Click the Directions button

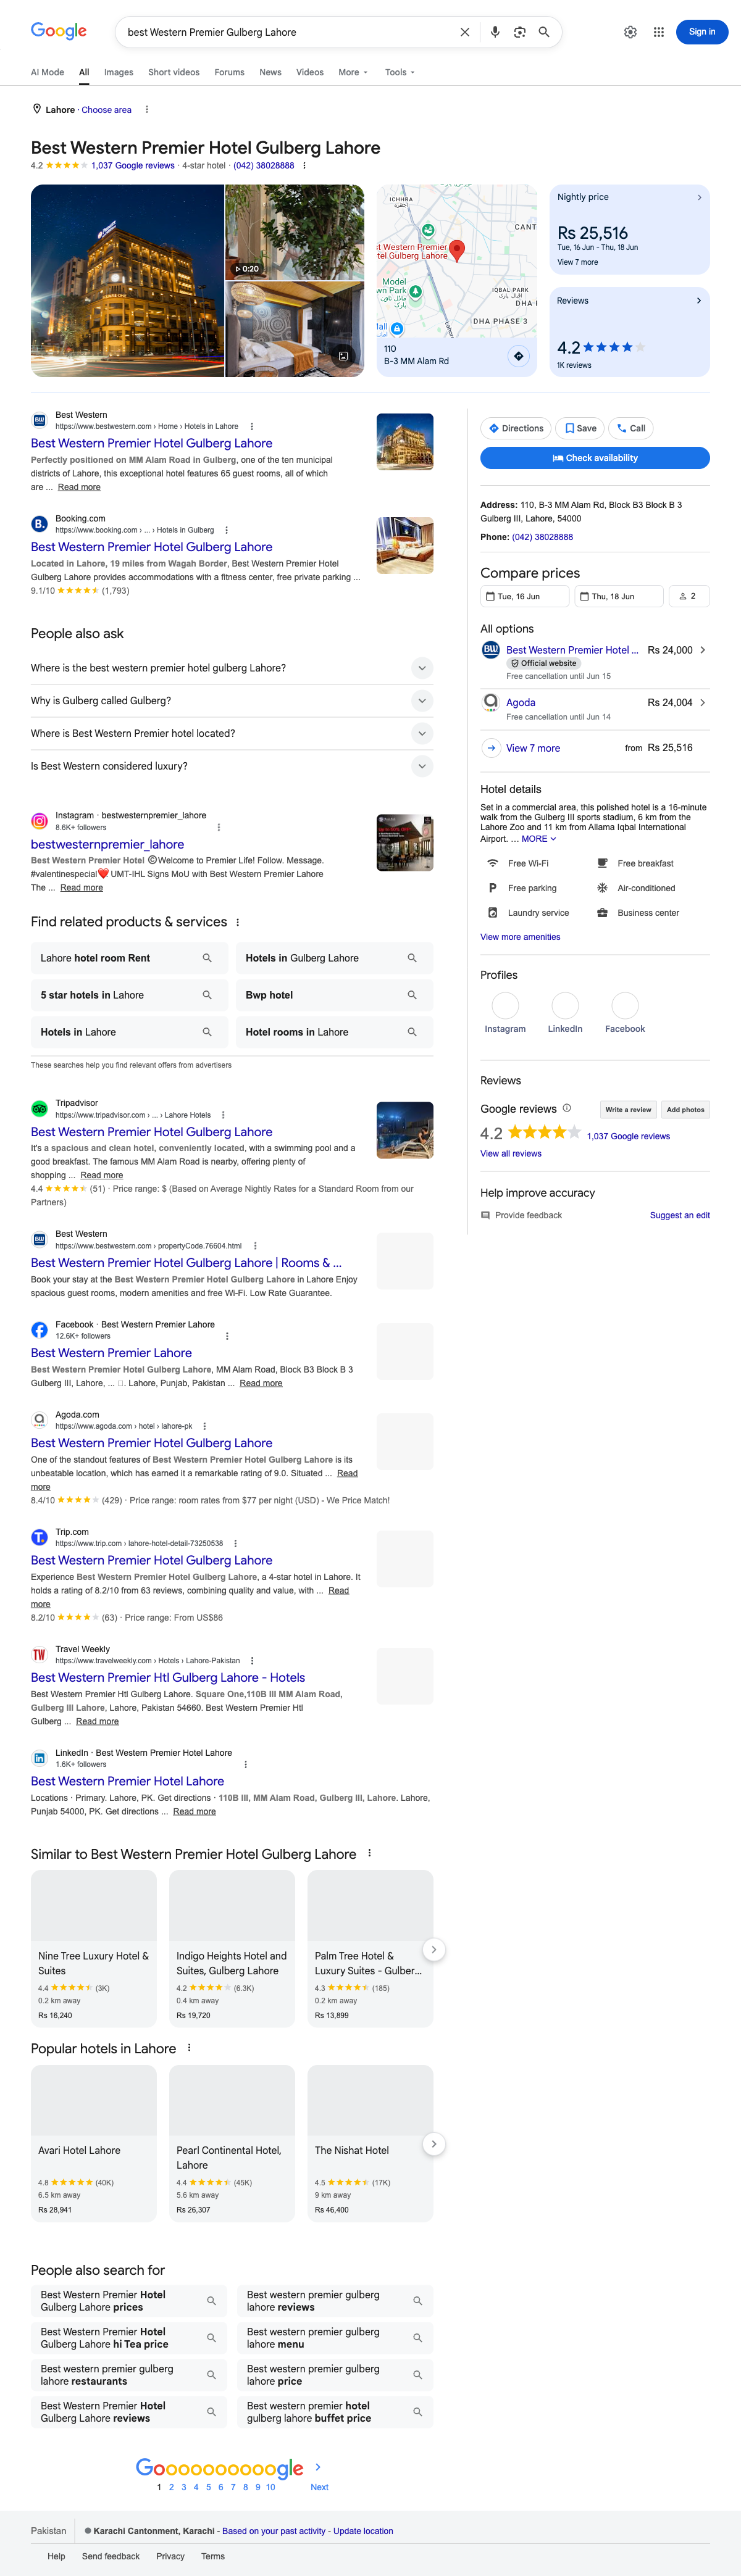click(x=516, y=428)
